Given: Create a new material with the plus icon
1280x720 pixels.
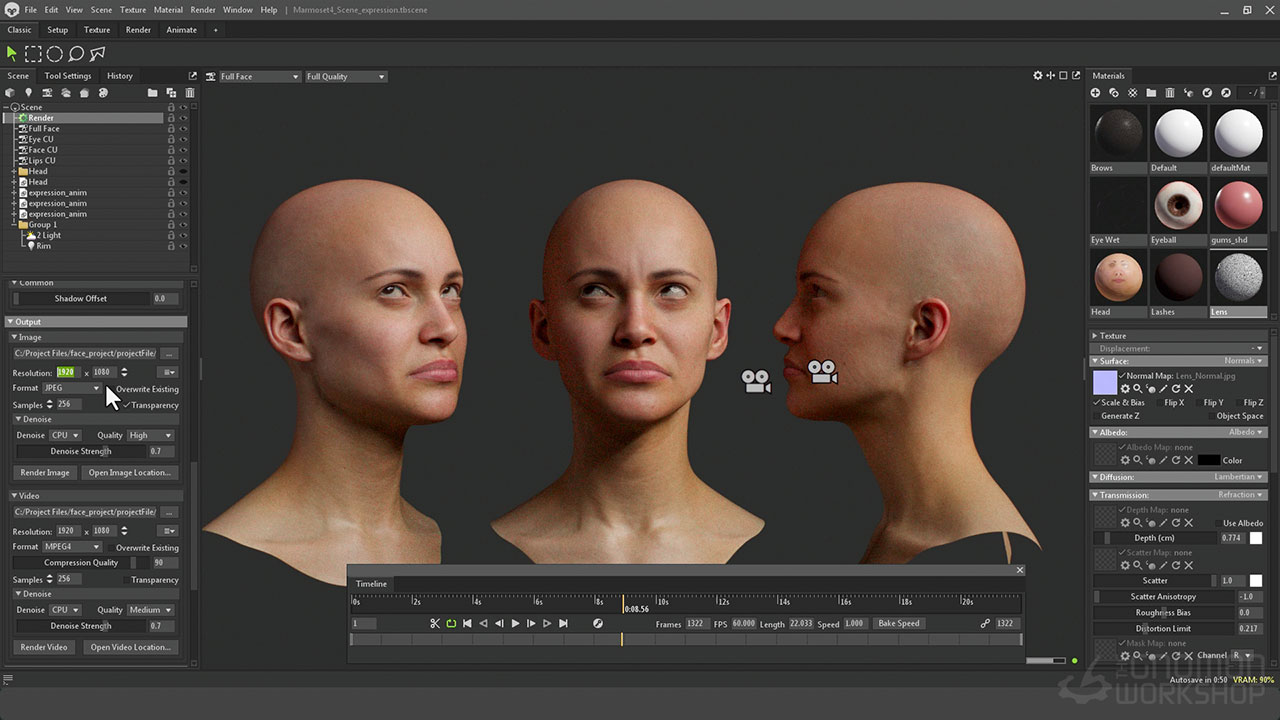Looking at the screenshot, I should pos(1096,93).
